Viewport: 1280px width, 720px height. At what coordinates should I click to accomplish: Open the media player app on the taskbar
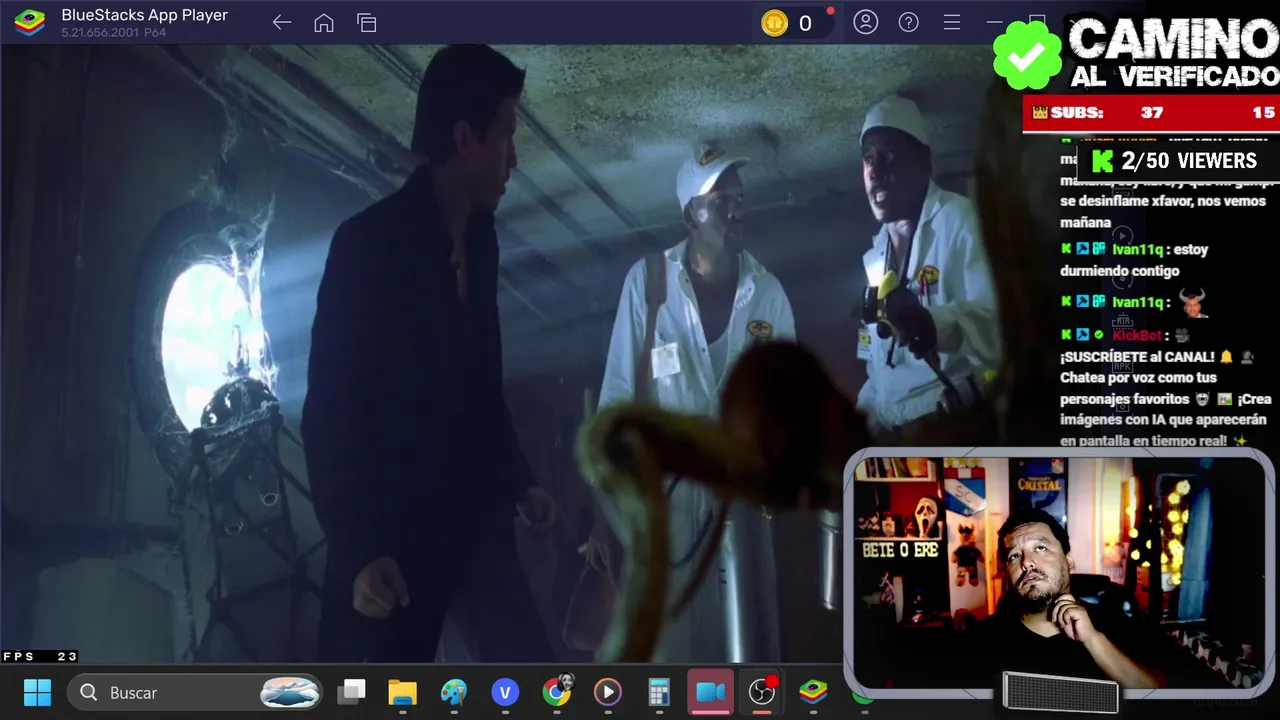click(607, 692)
